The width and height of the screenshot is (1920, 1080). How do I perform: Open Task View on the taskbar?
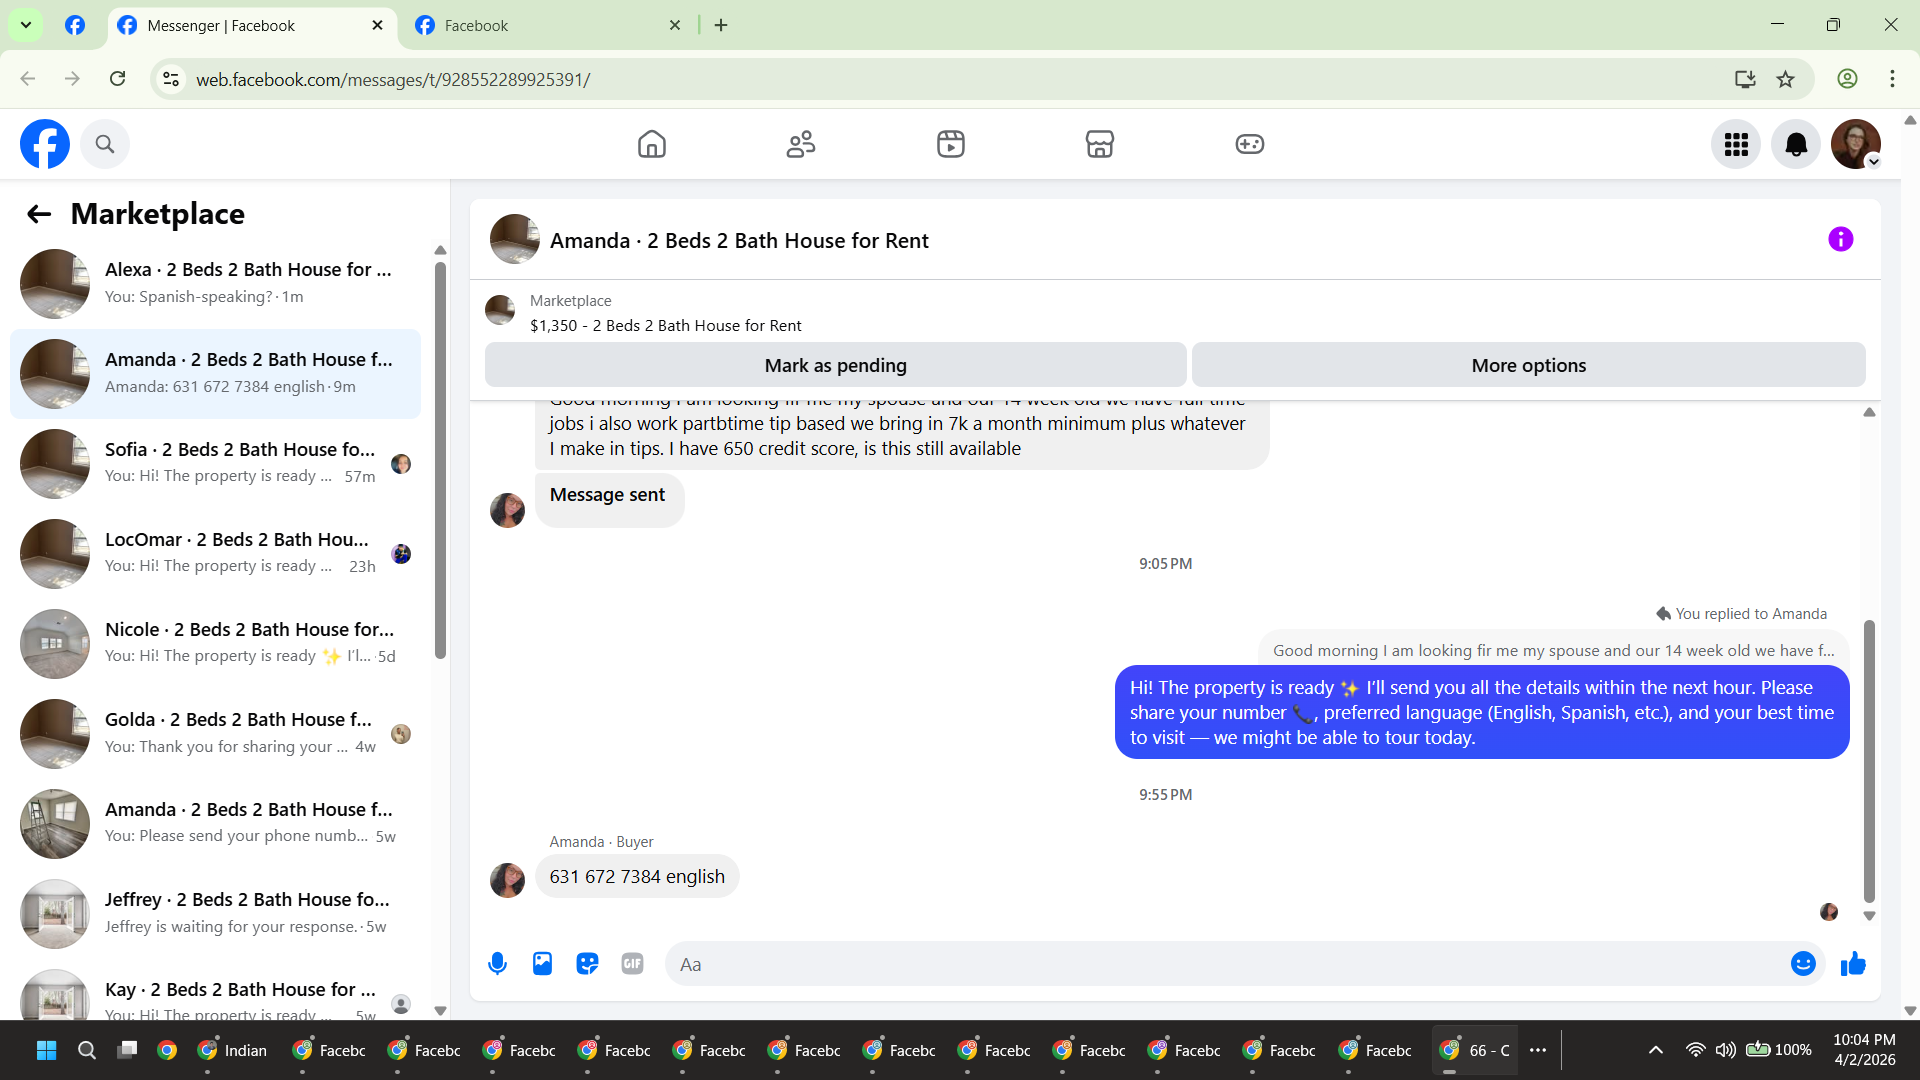[x=127, y=1050]
